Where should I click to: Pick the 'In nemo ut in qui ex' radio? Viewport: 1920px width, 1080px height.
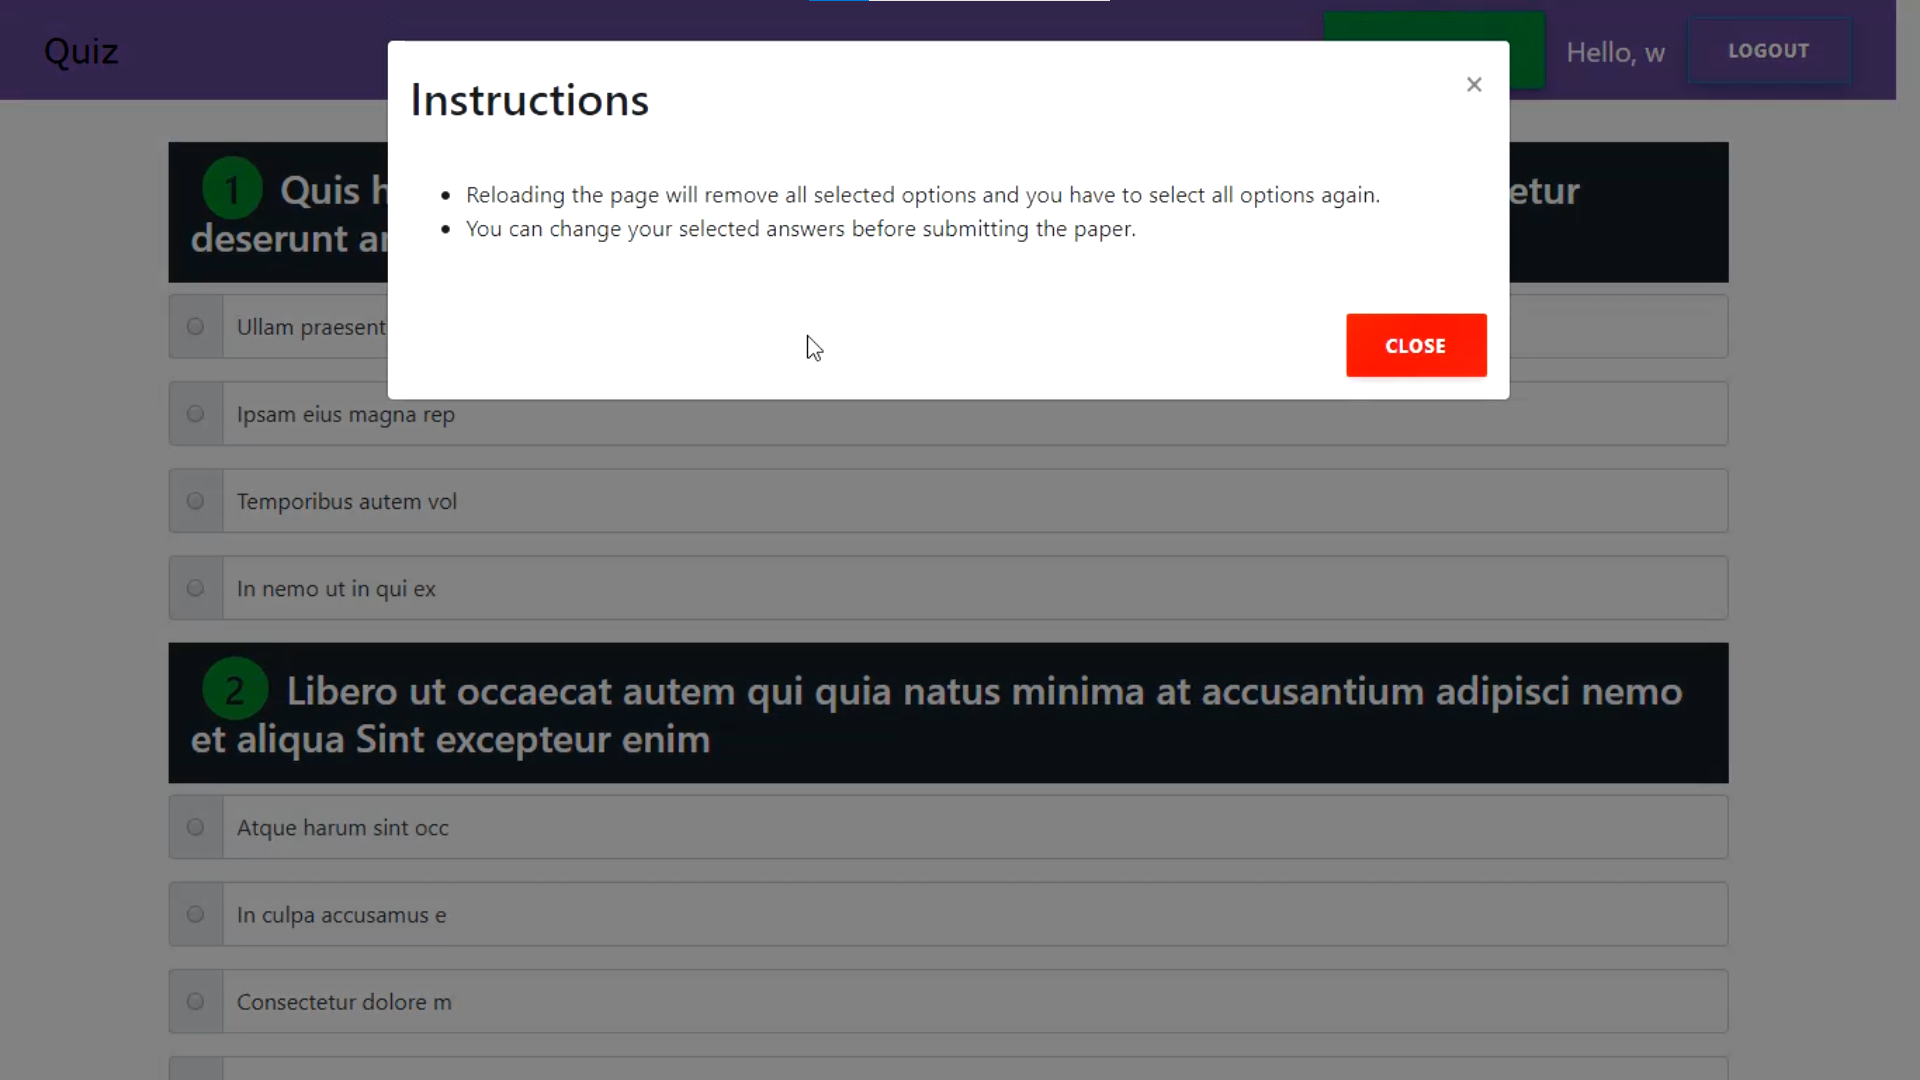tap(196, 588)
